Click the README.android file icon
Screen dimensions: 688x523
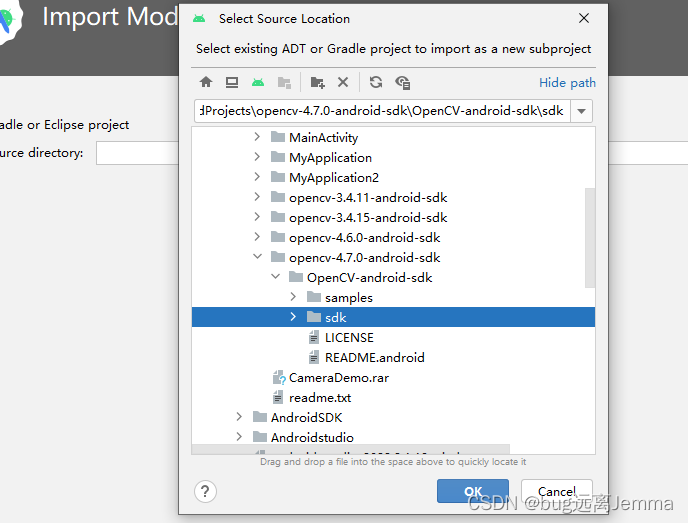pos(314,357)
